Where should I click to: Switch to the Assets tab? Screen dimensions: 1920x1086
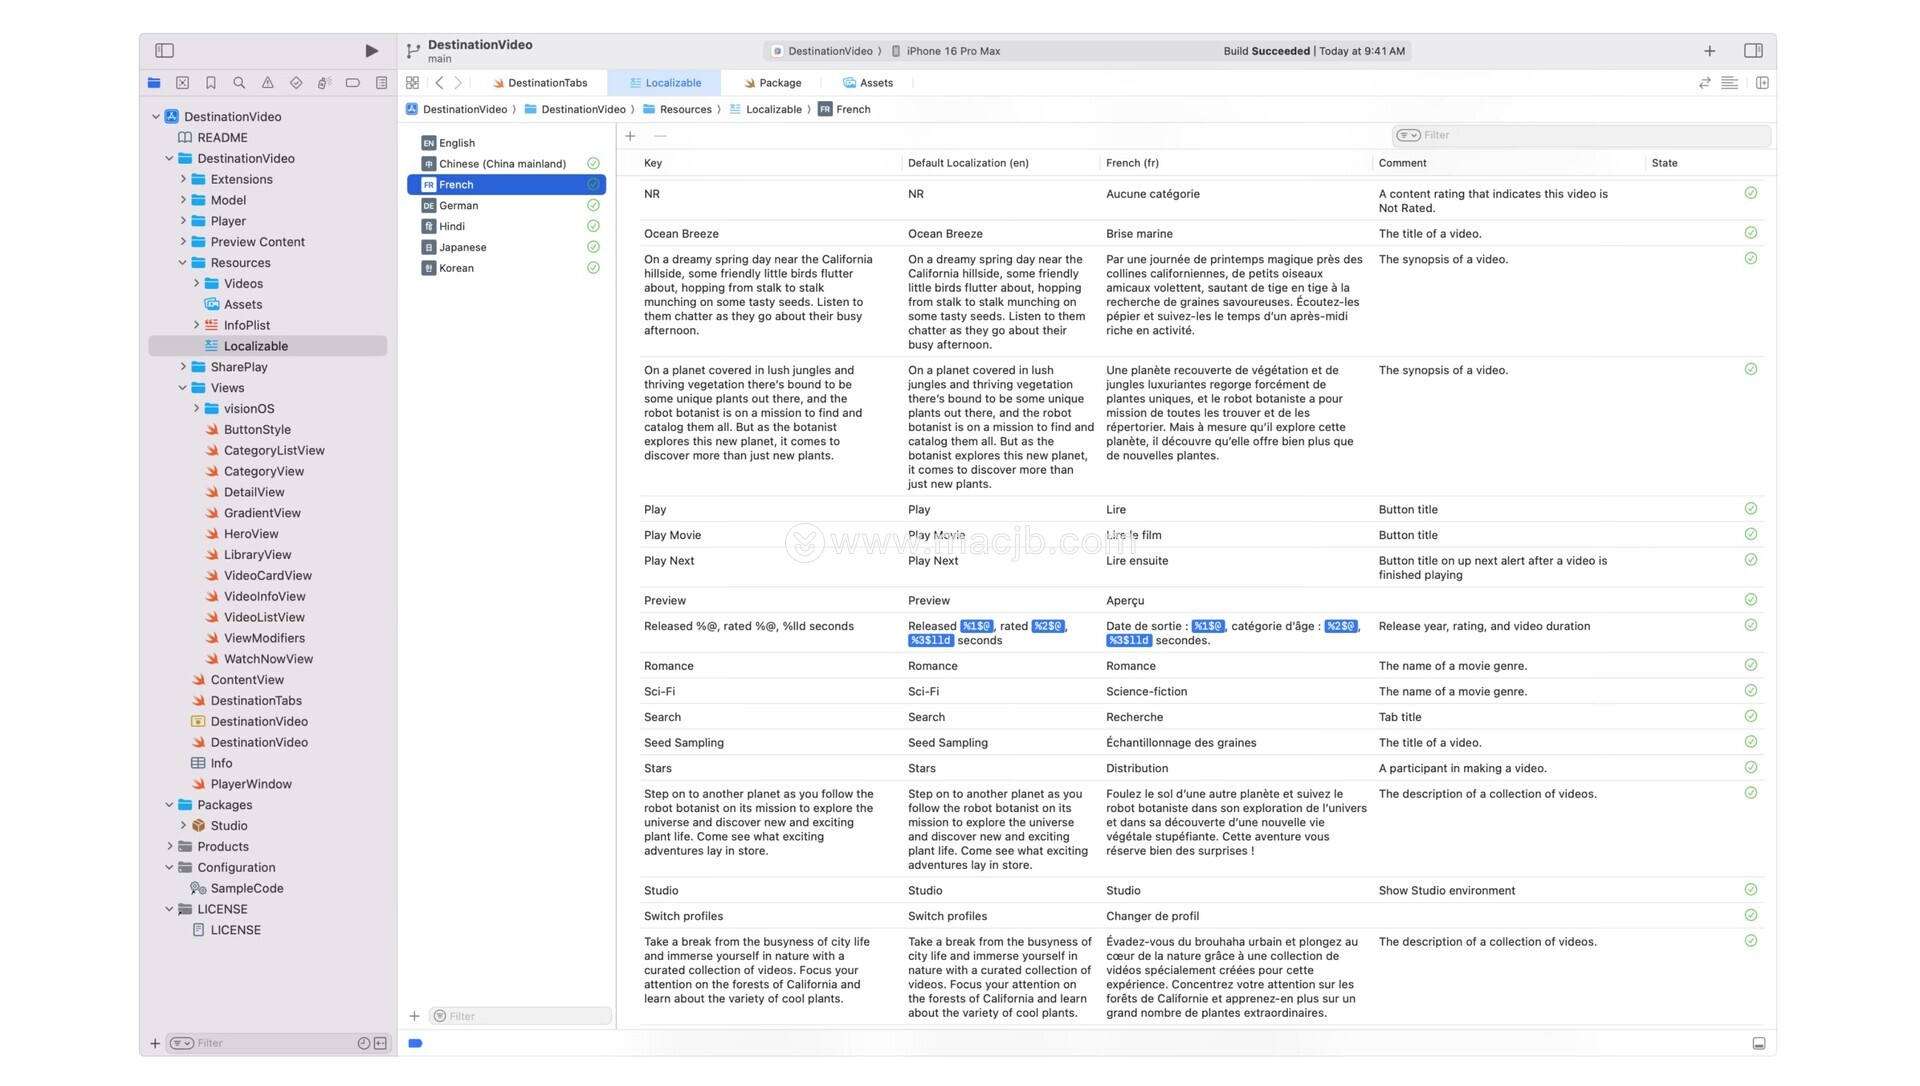pyautogui.click(x=868, y=83)
